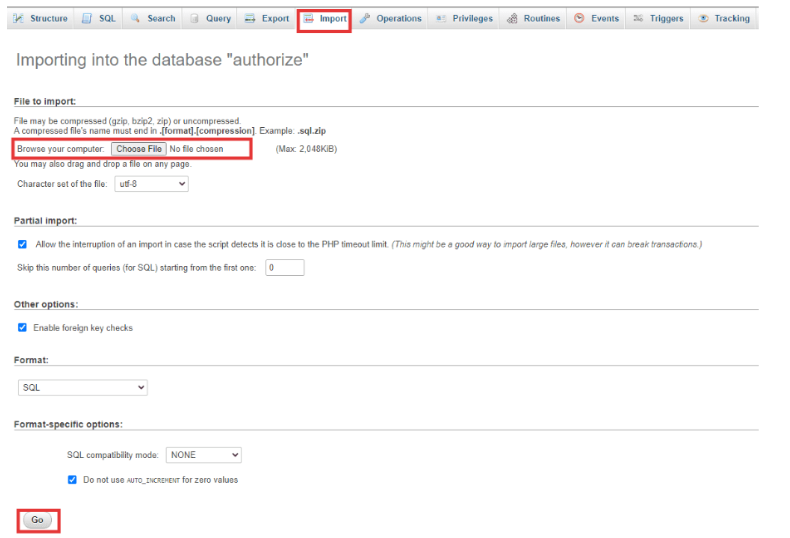Open the Triggers tab

click(x=658, y=18)
